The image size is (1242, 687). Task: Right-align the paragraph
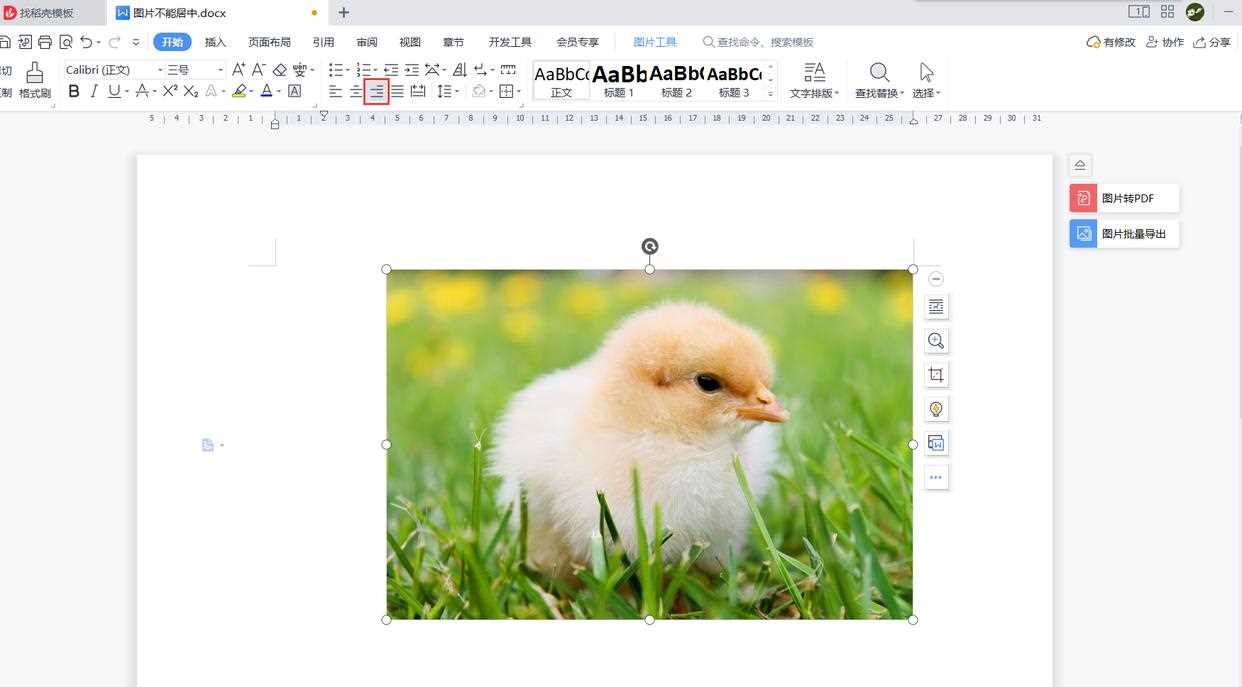[377, 91]
